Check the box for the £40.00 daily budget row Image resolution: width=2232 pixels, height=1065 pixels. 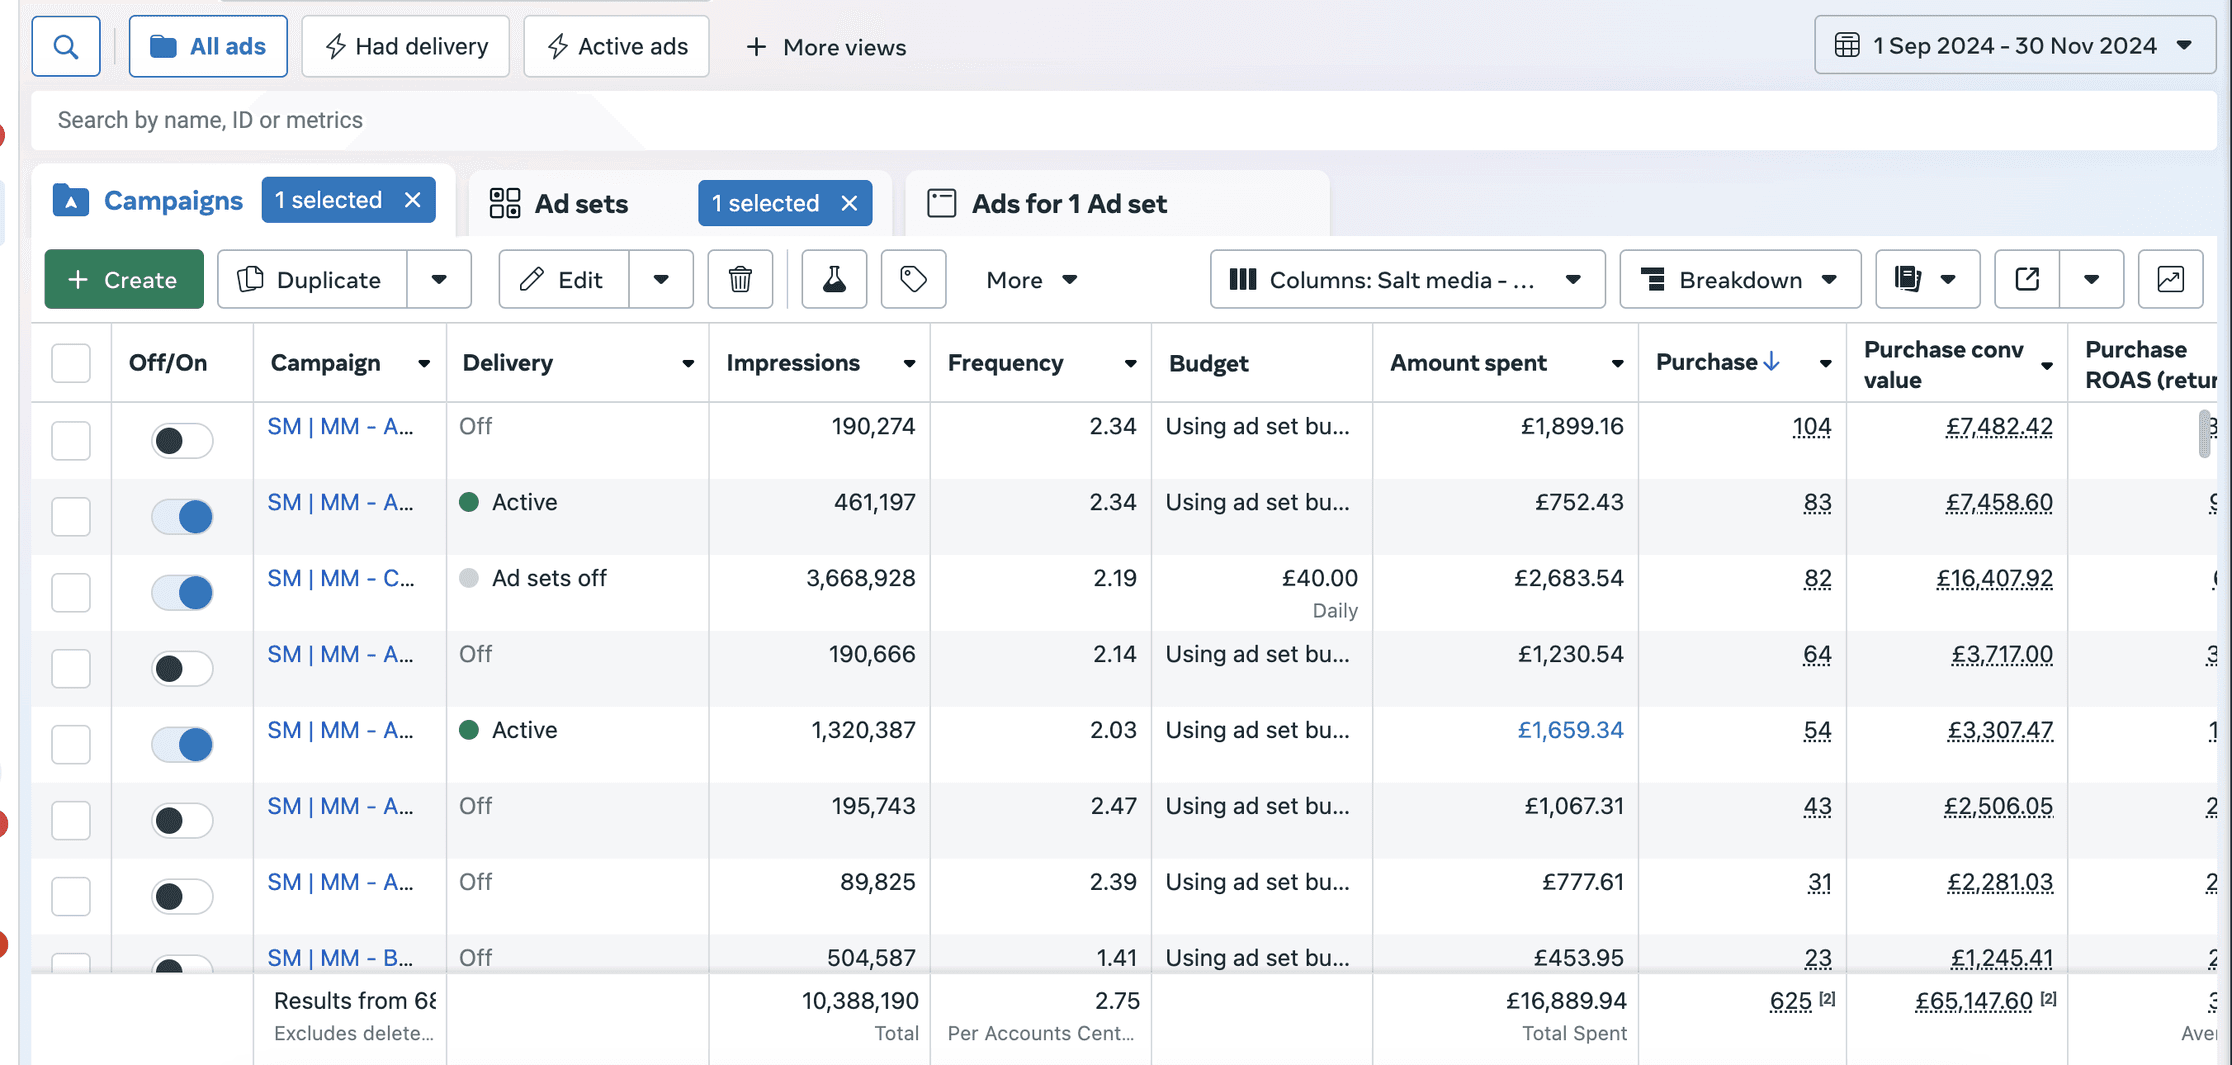71,593
